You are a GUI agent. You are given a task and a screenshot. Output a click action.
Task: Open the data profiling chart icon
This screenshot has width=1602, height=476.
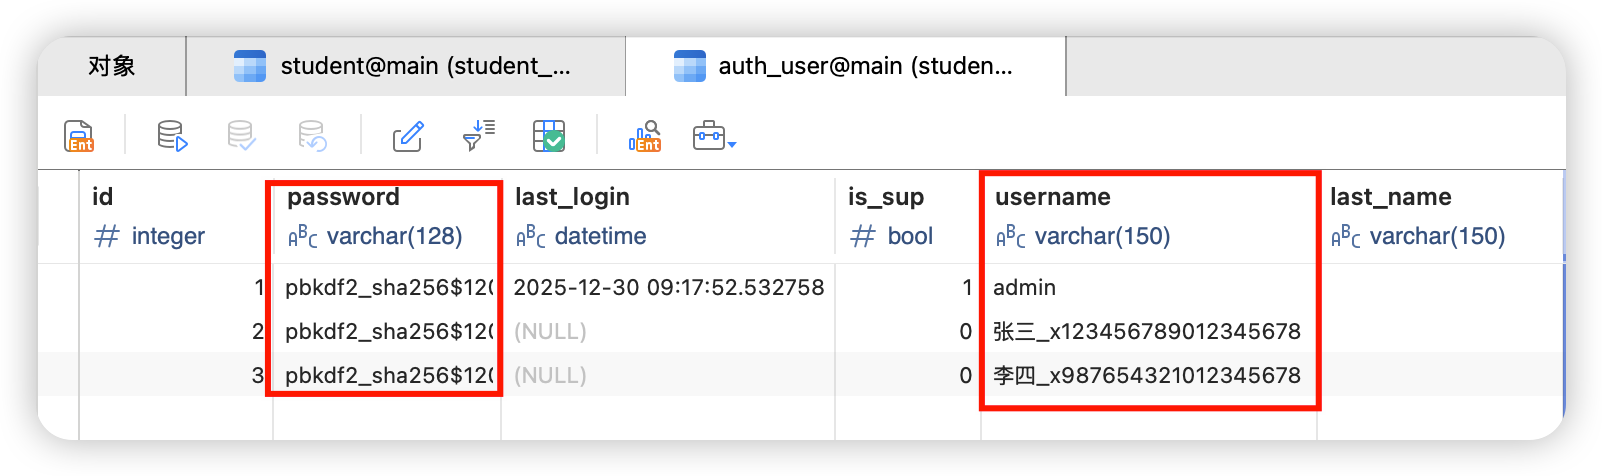coord(645,135)
